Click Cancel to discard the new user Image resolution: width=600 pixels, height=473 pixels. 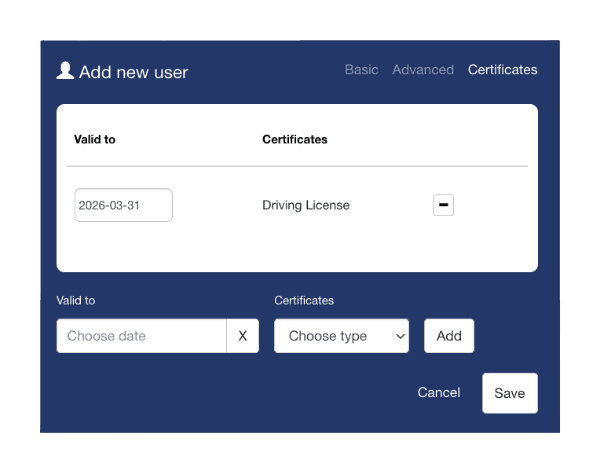(438, 393)
